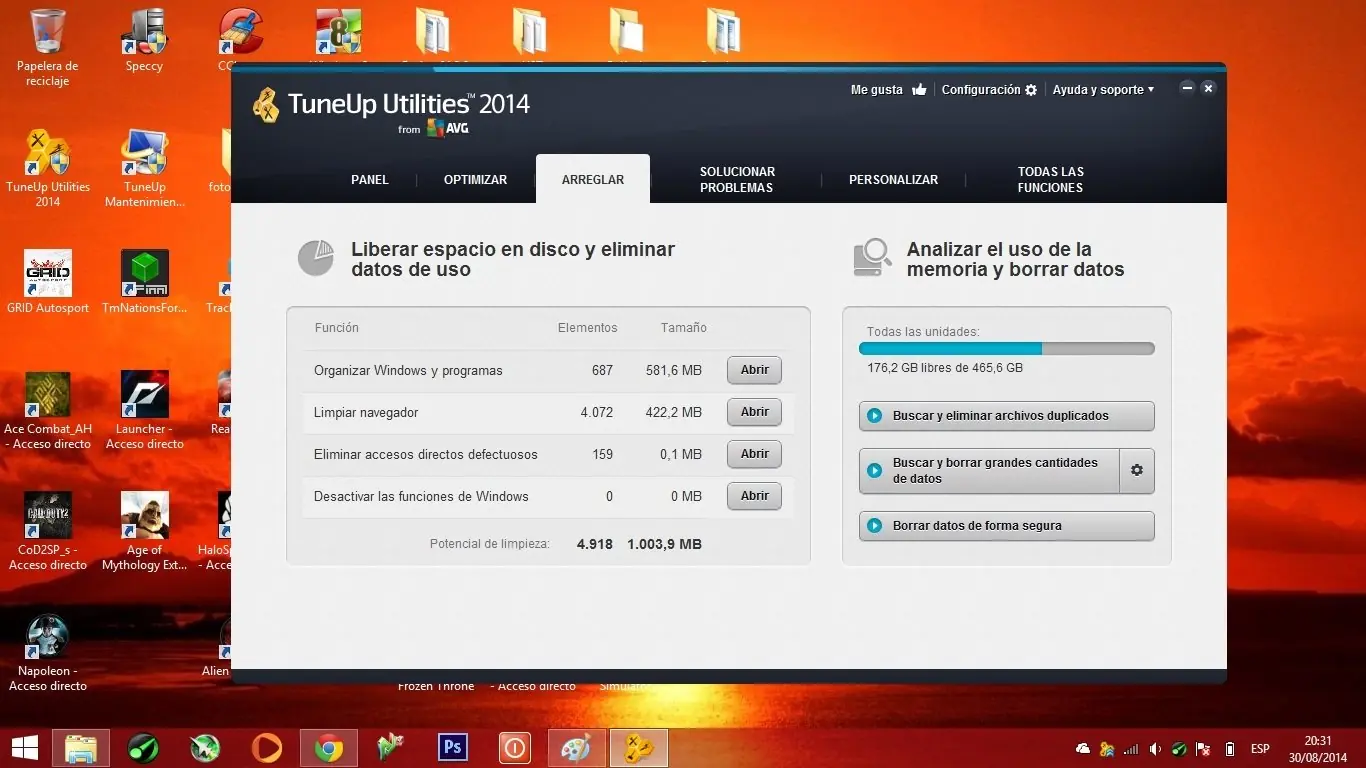Open Photoshop from the taskbar
This screenshot has width=1366, height=768.
(x=453, y=747)
